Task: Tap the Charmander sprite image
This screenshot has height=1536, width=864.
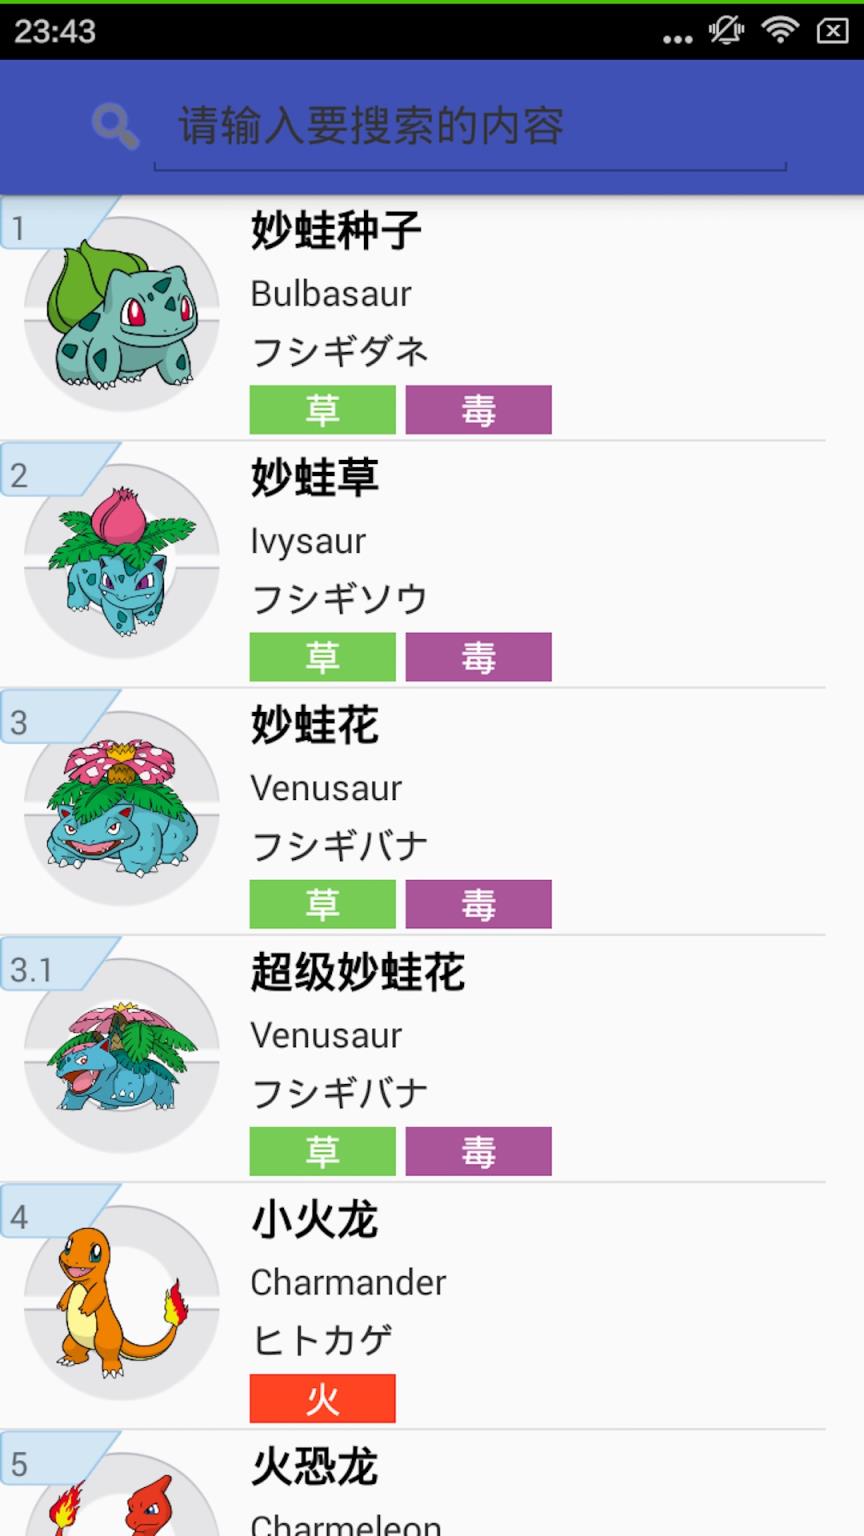Action: point(122,1302)
